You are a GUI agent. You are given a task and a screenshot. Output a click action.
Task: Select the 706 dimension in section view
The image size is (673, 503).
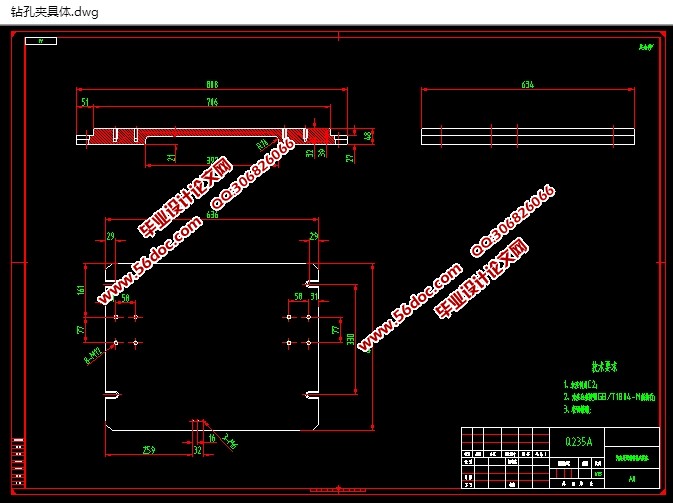coord(212,102)
